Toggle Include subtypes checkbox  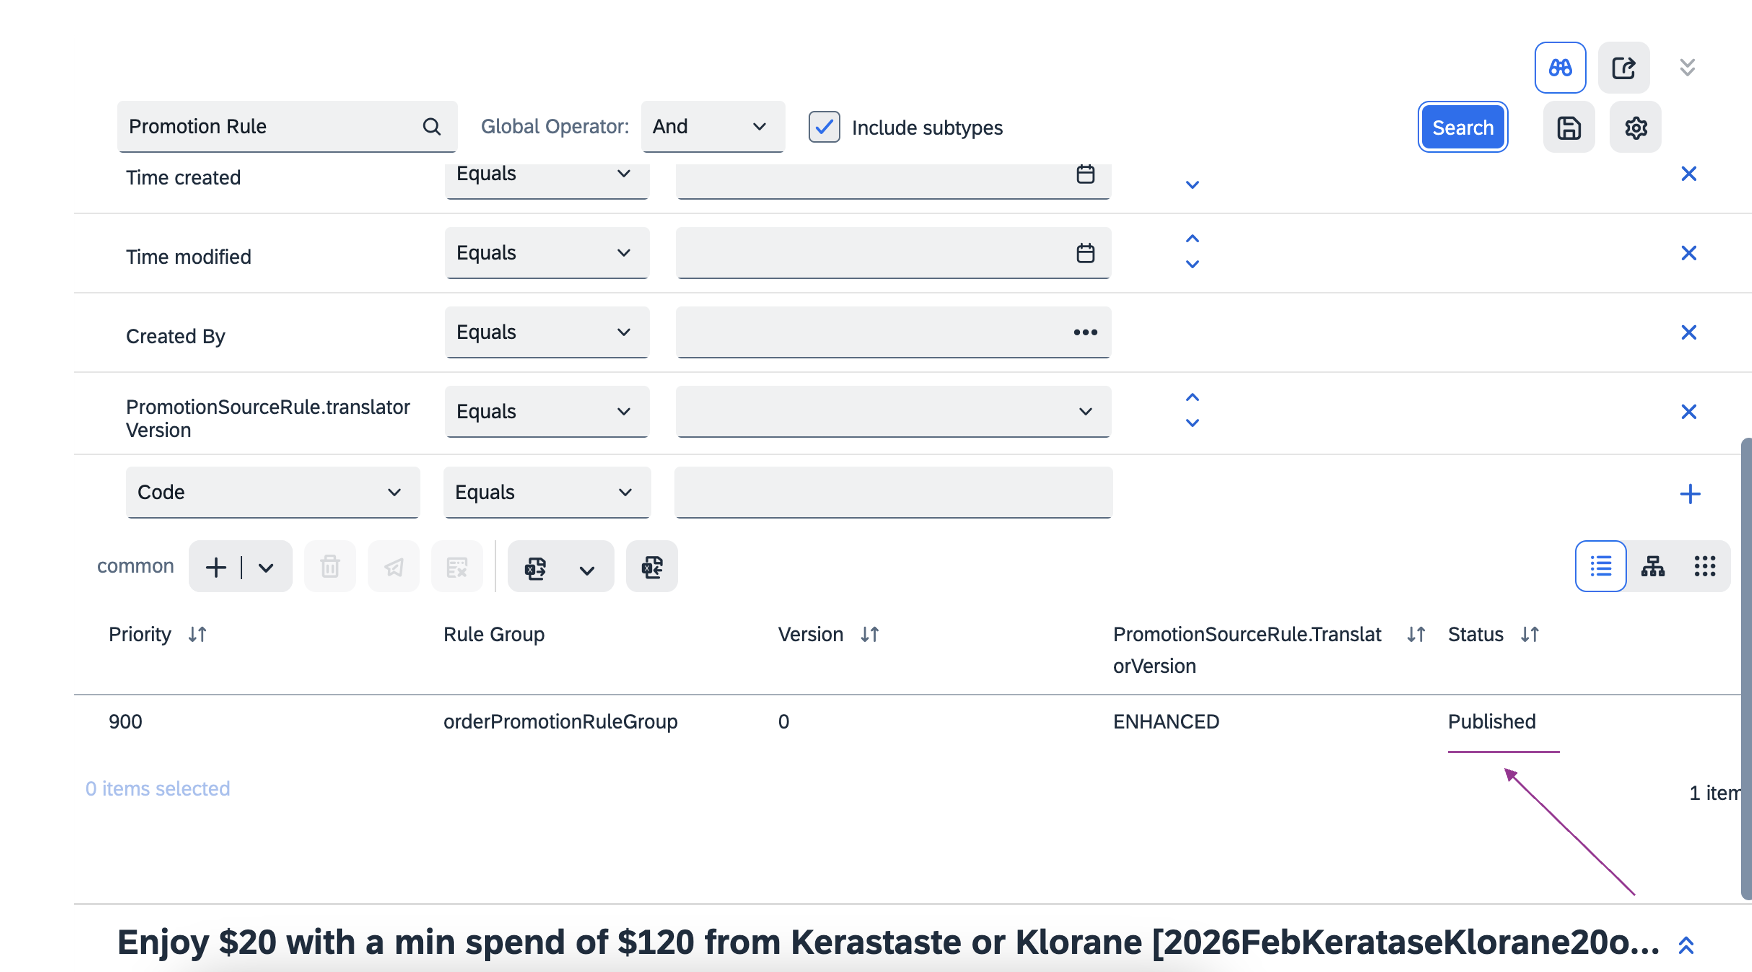pyautogui.click(x=824, y=127)
